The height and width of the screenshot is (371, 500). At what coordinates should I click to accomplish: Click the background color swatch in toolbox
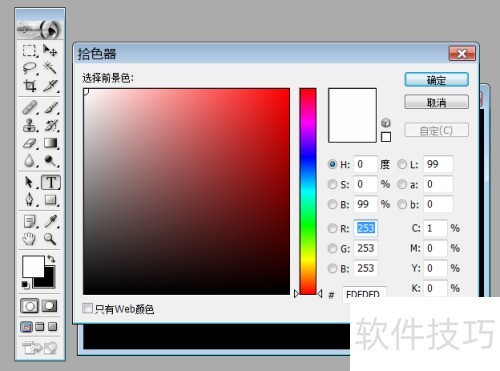pos(49,282)
